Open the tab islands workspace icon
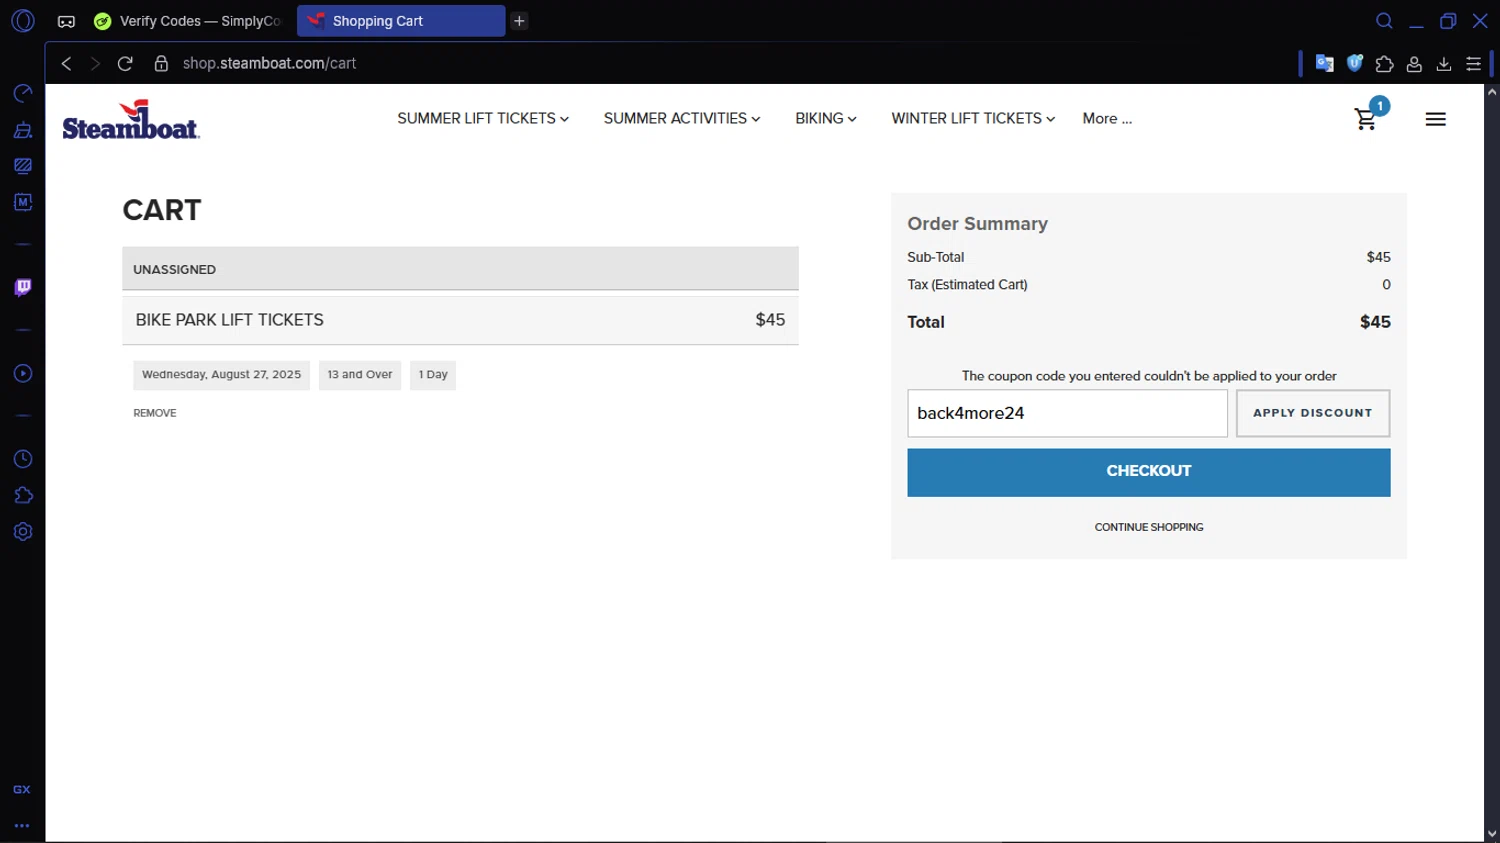The width and height of the screenshot is (1500, 843). coord(66,21)
